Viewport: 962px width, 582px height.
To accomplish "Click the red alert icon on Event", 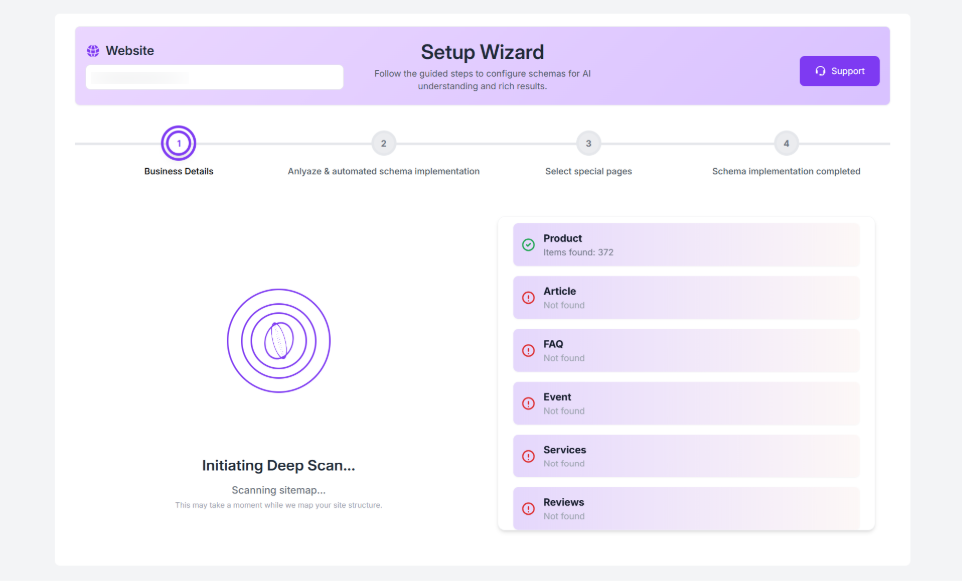I will (x=528, y=404).
